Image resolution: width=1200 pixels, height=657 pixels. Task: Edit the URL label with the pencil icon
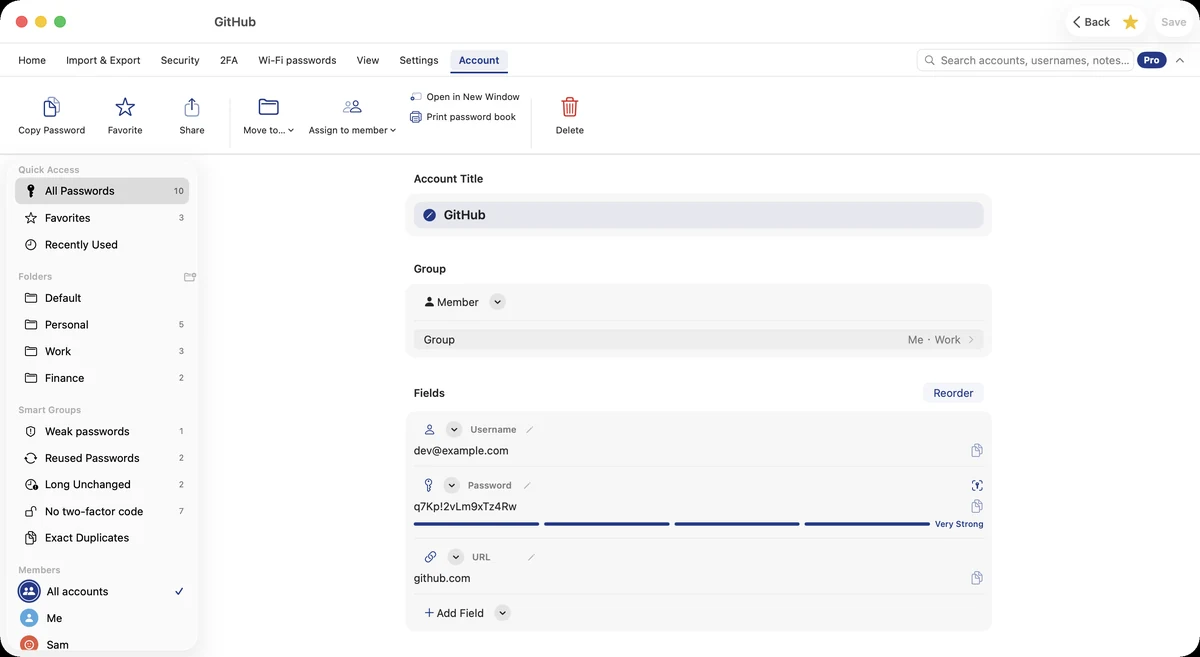click(531, 557)
